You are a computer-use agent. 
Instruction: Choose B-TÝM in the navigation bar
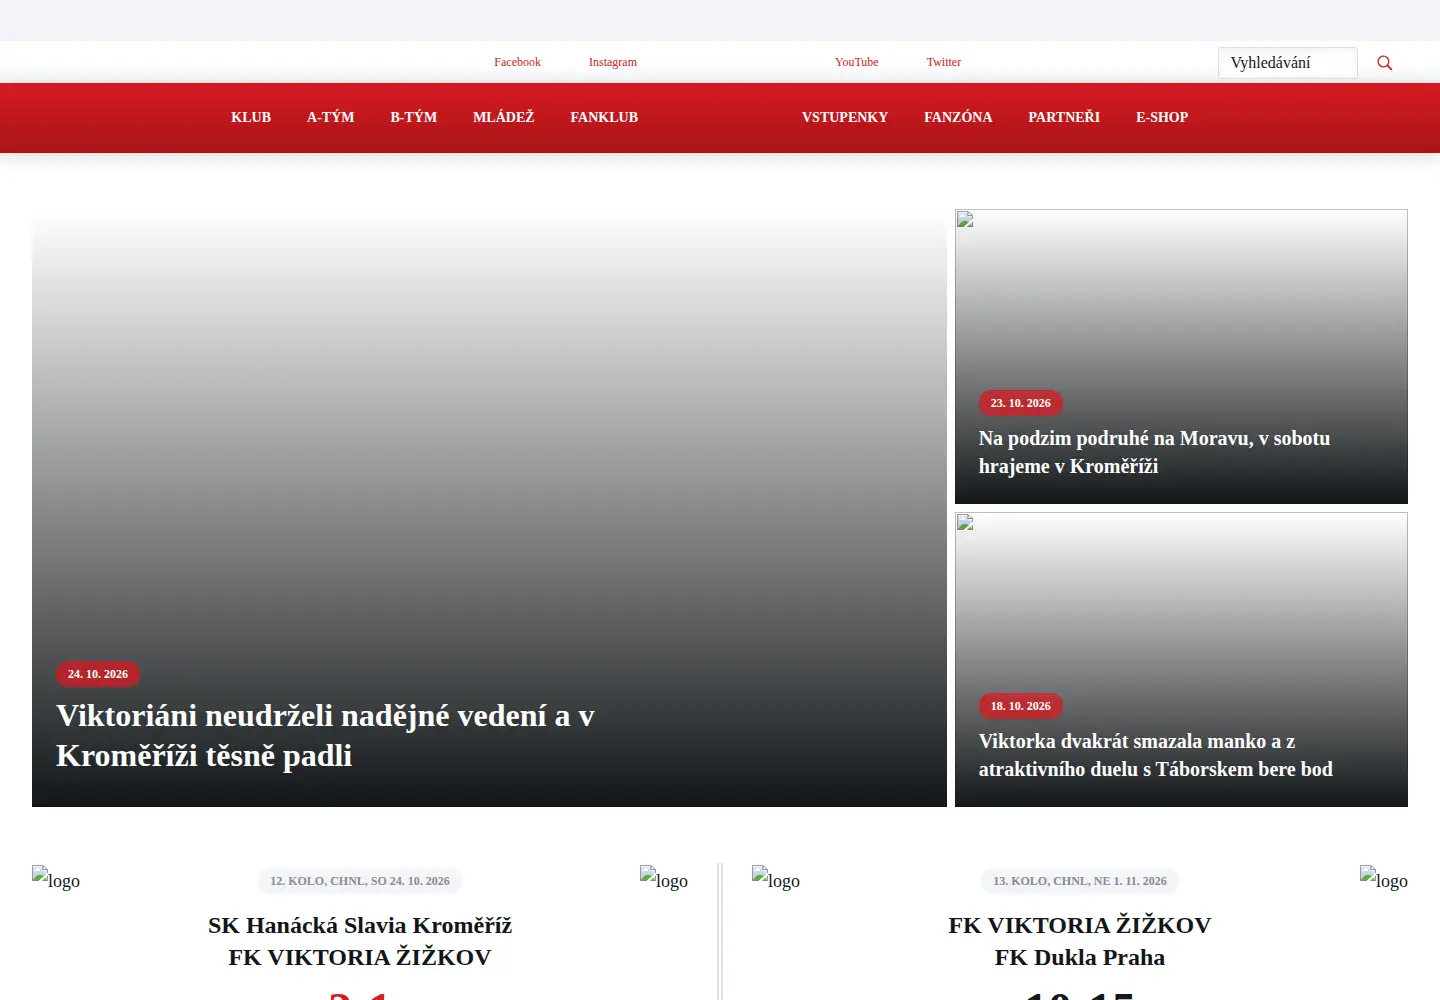coord(414,117)
